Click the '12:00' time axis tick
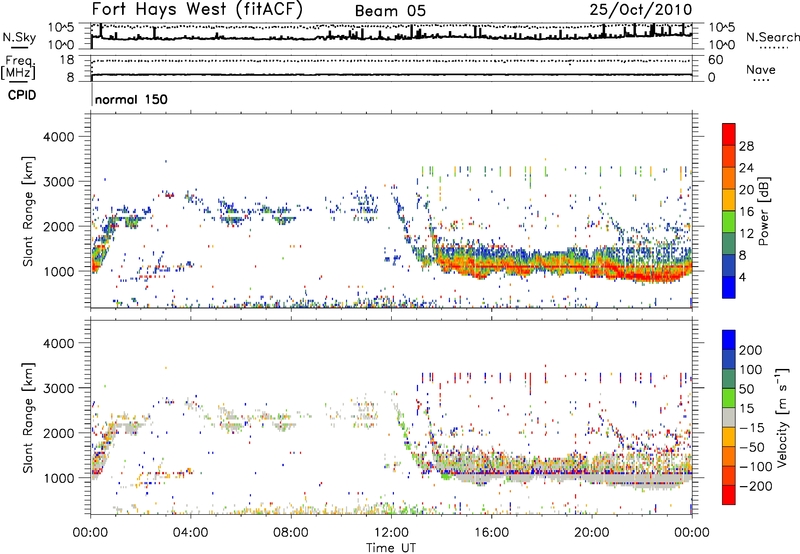 coord(391,533)
